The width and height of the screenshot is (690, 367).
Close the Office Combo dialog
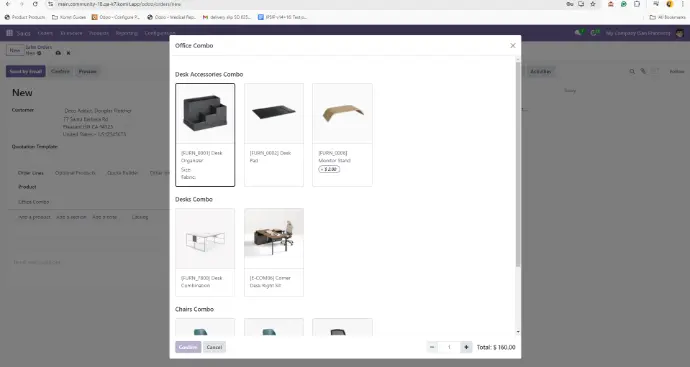point(513,45)
